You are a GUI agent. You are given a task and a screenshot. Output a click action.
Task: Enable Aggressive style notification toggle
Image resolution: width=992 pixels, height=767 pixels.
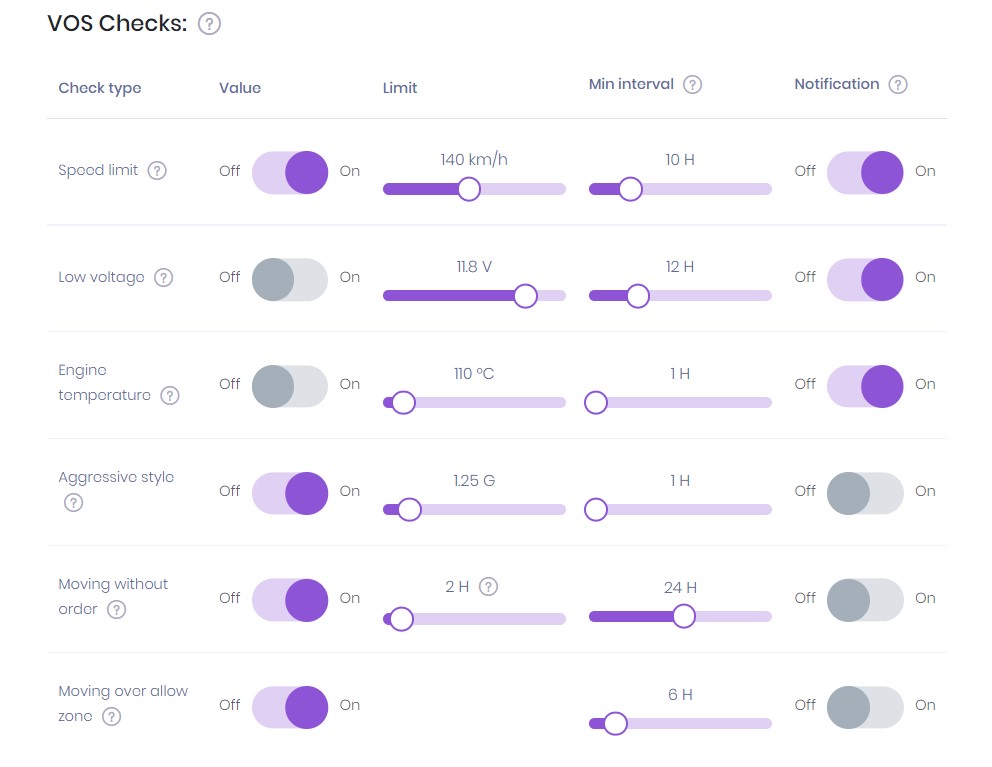coord(865,492)
